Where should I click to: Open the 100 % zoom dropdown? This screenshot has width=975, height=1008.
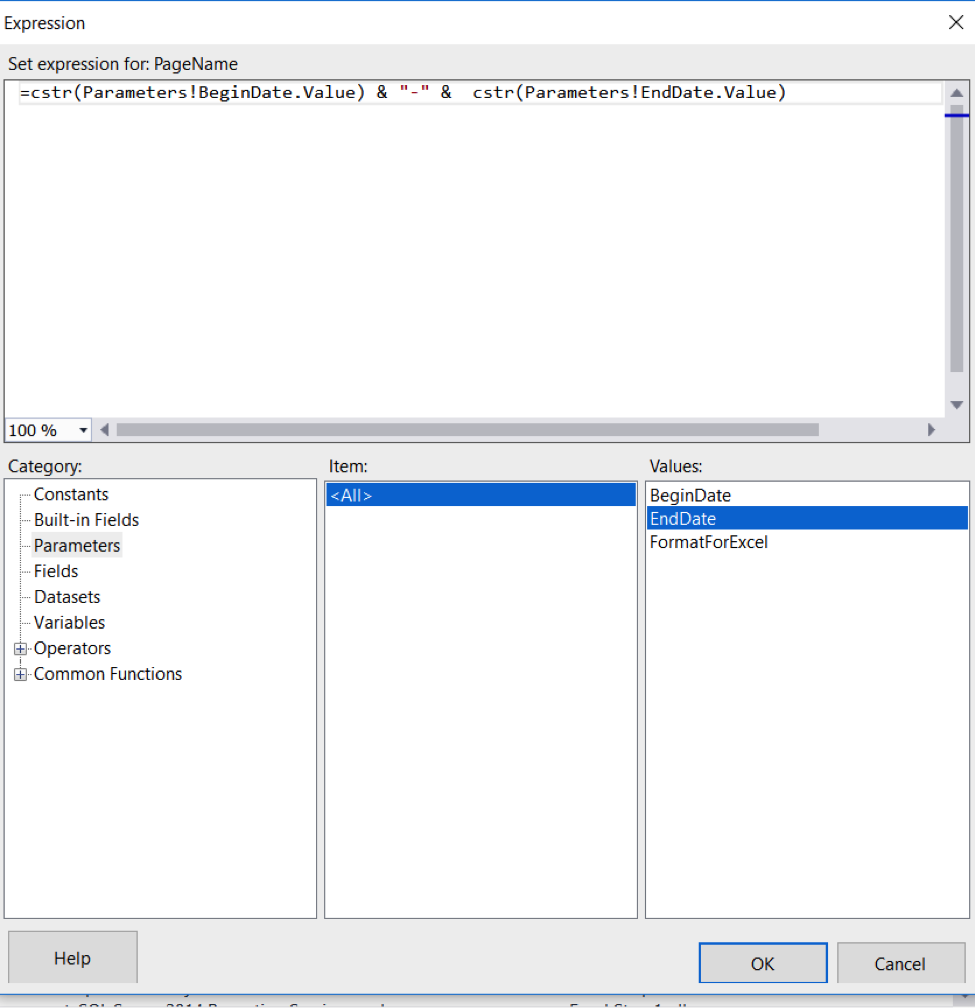[83, 430]
